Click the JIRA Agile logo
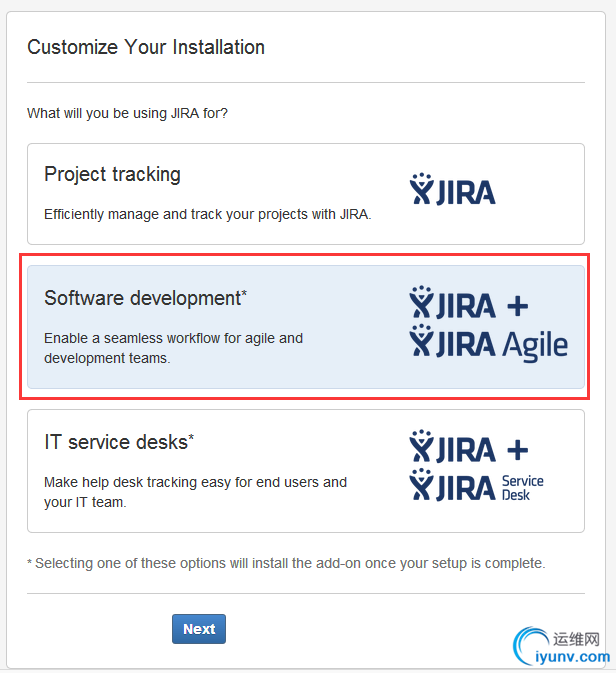The width and height of the screenshot is (616, 673). pos(488,342)
